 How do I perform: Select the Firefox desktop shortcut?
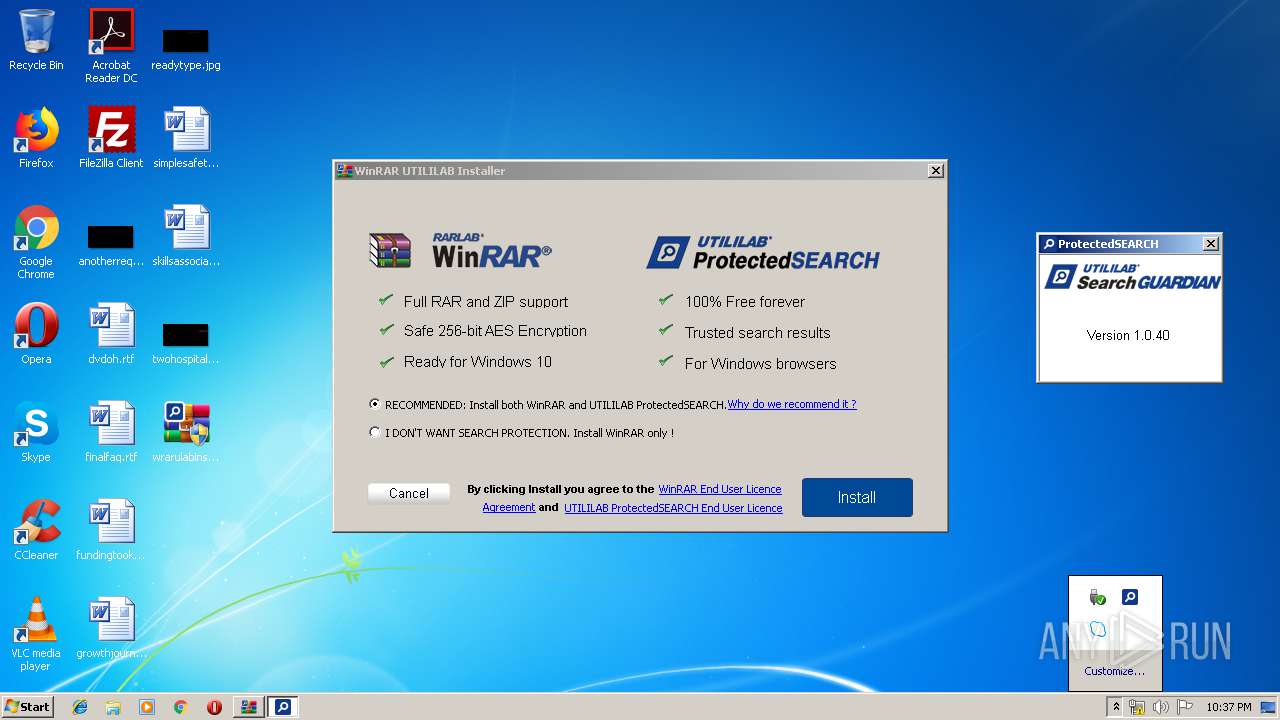[x=36, y=139]
